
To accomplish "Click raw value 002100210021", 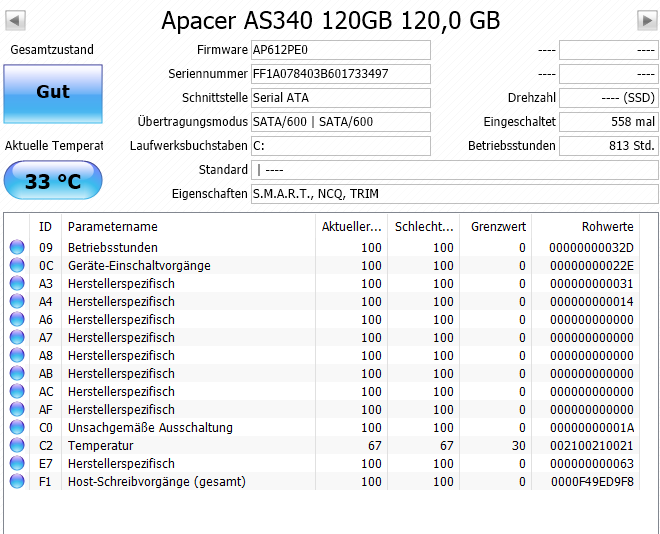I will point(591,446).
